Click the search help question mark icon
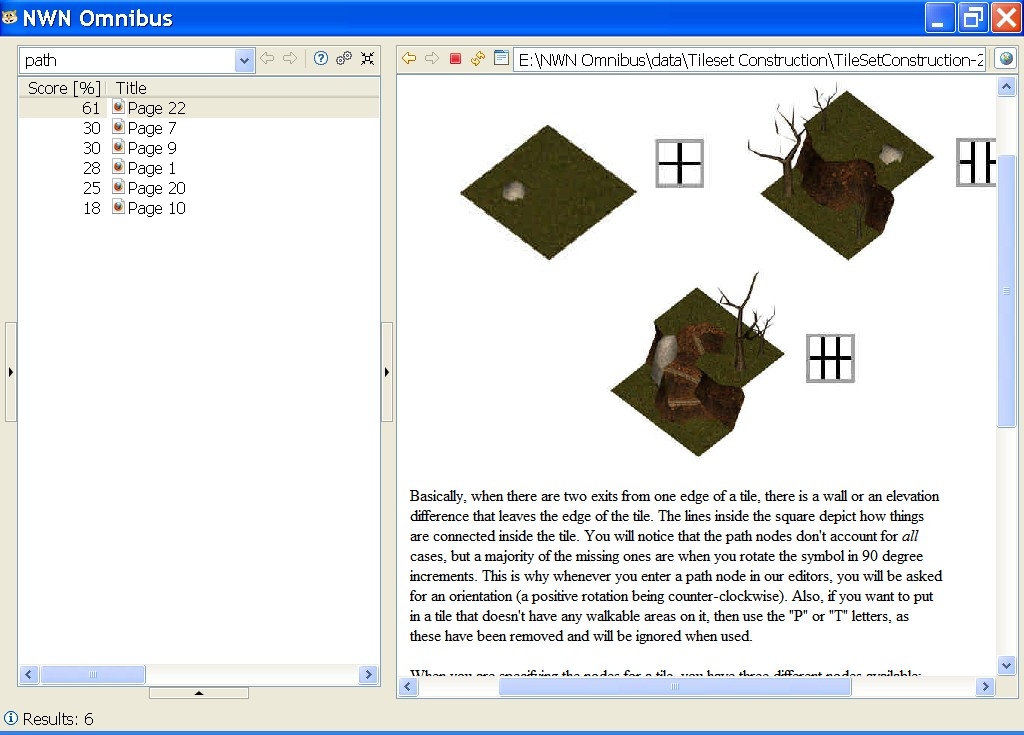The height and width of the screenshot is (735, 1024). 321,59
